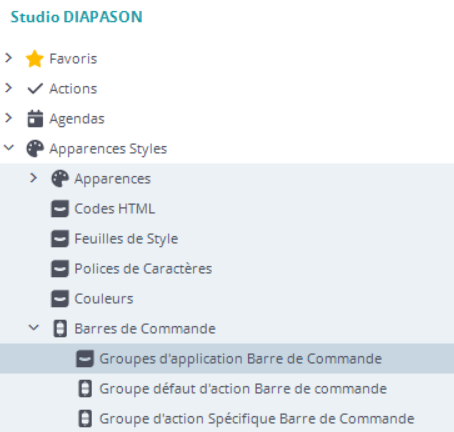Click the Studio DIAPASON title
The image size is (454, 432).
coord(77,17)
